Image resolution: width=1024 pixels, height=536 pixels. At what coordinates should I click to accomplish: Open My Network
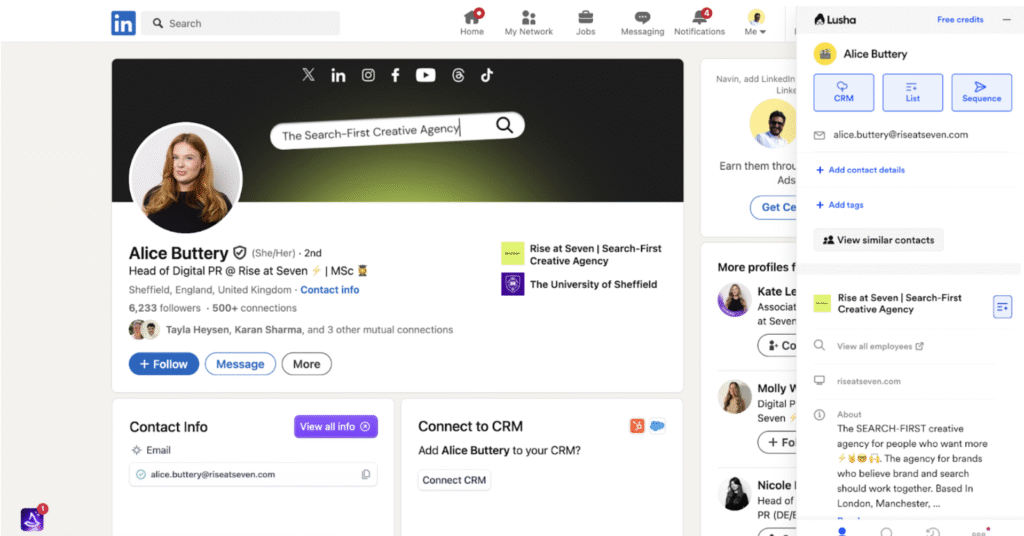point(528,23)
